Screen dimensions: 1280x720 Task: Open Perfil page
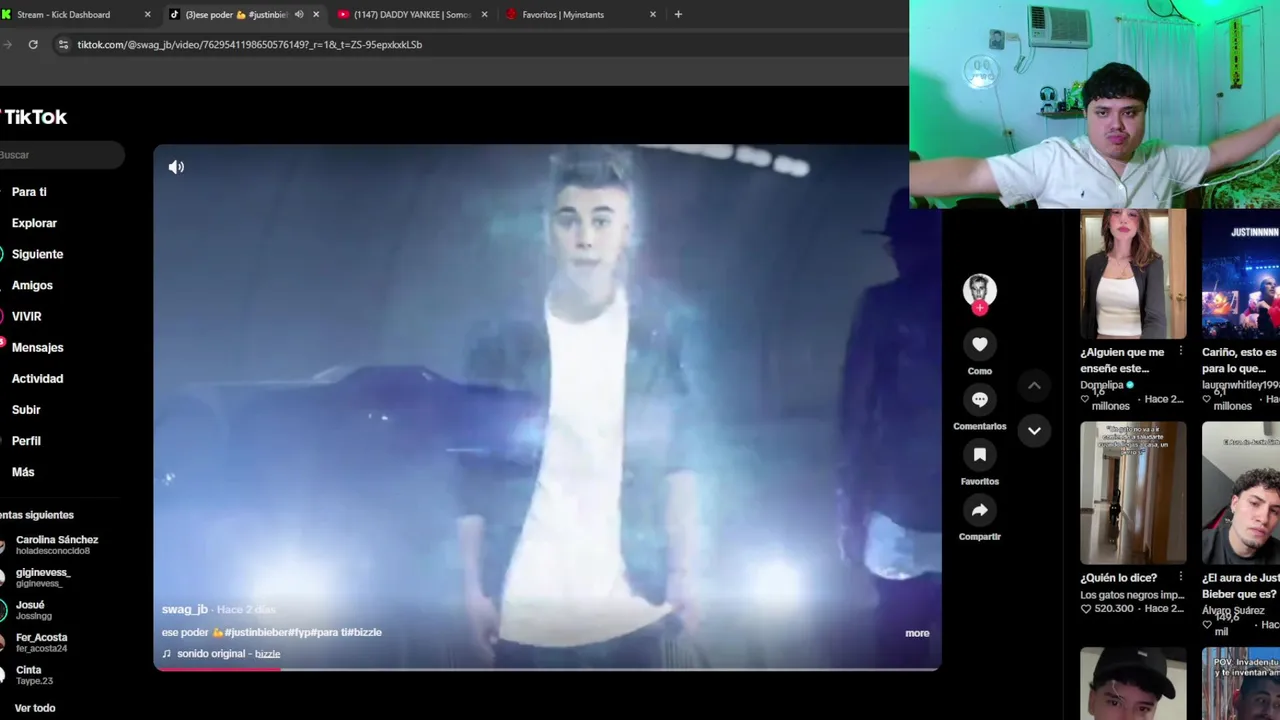click(26, 440)
